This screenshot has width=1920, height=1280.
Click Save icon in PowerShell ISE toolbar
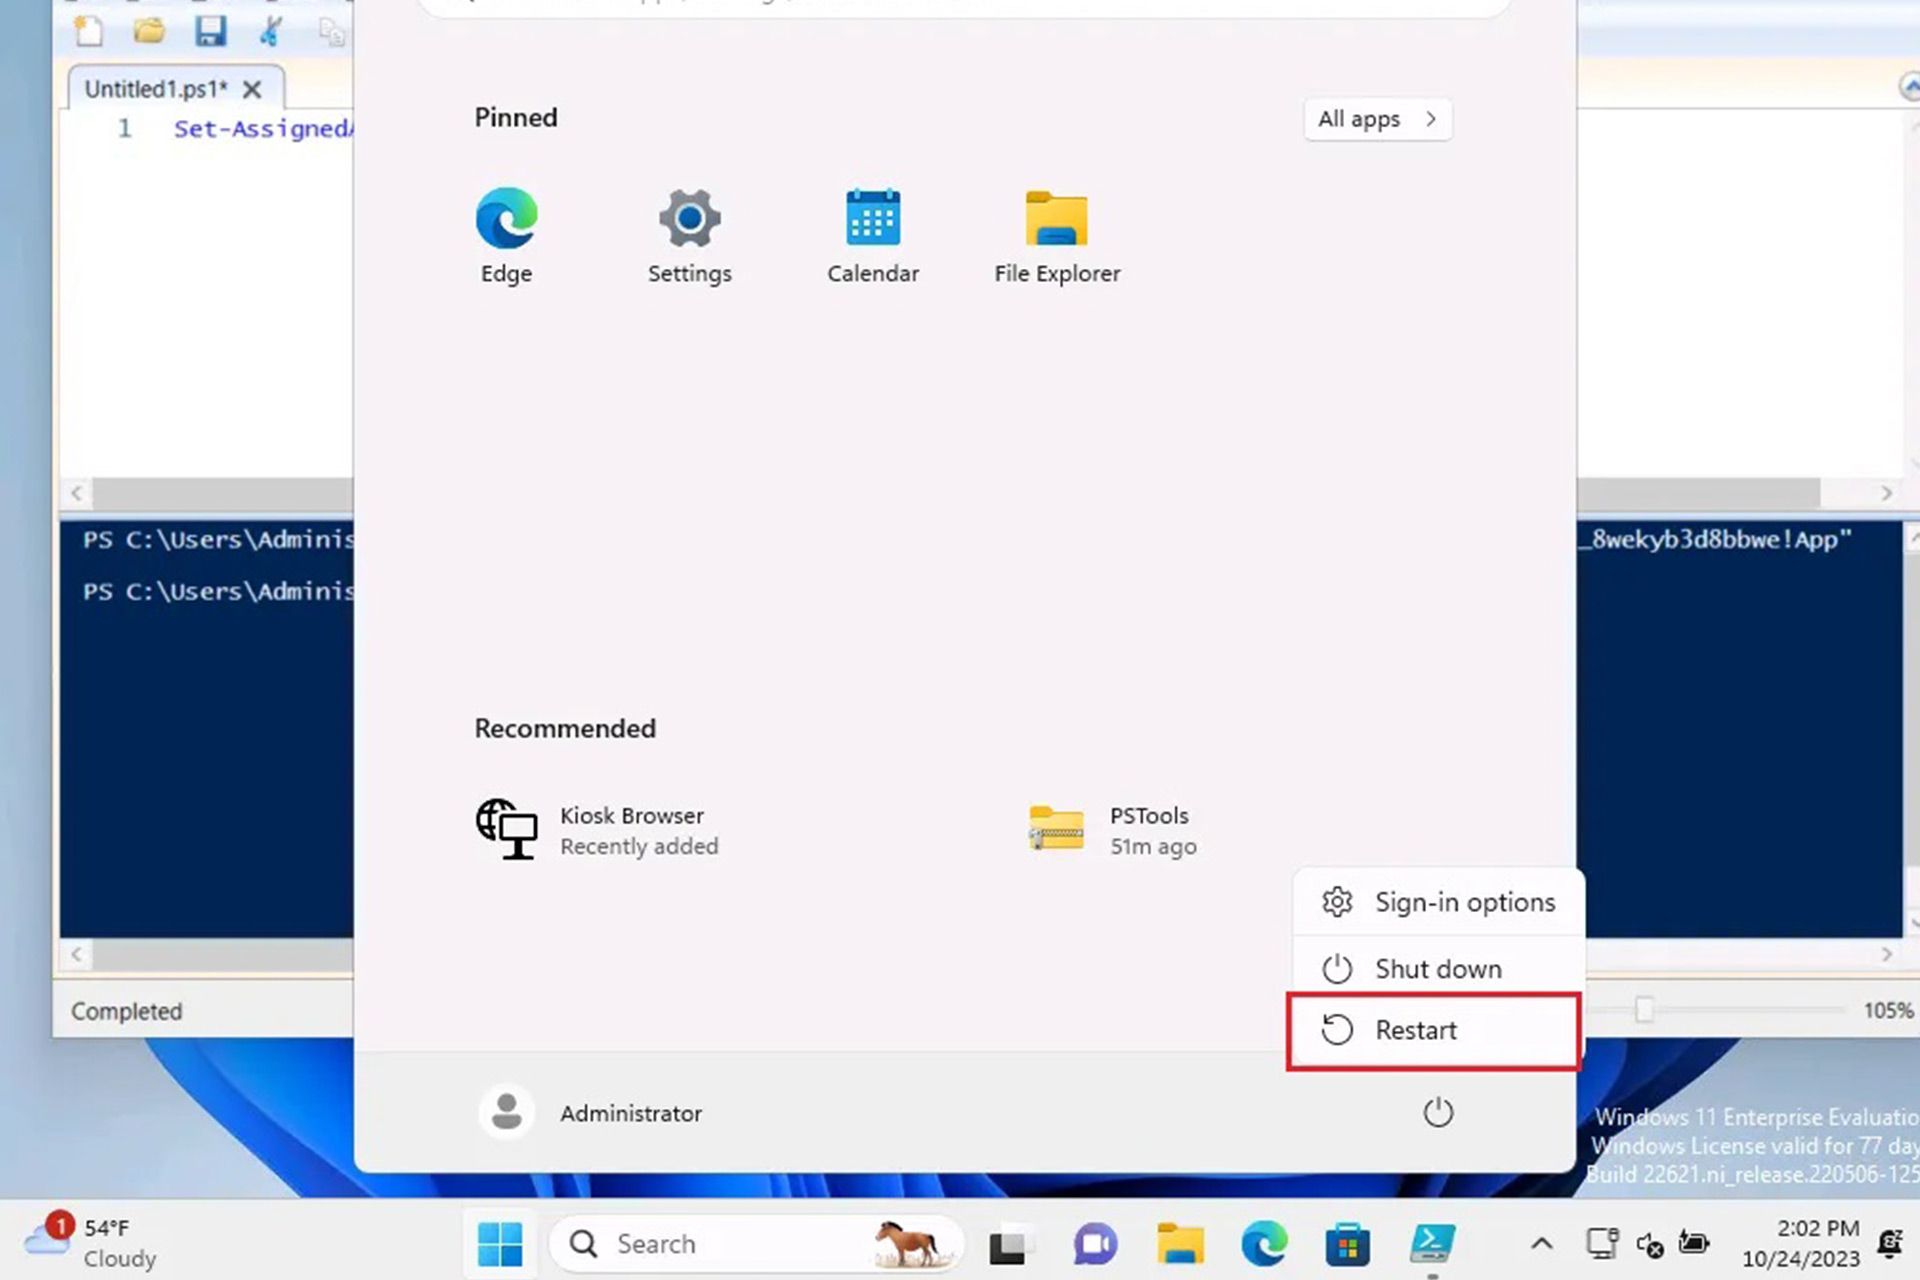[x=210, y=30]
